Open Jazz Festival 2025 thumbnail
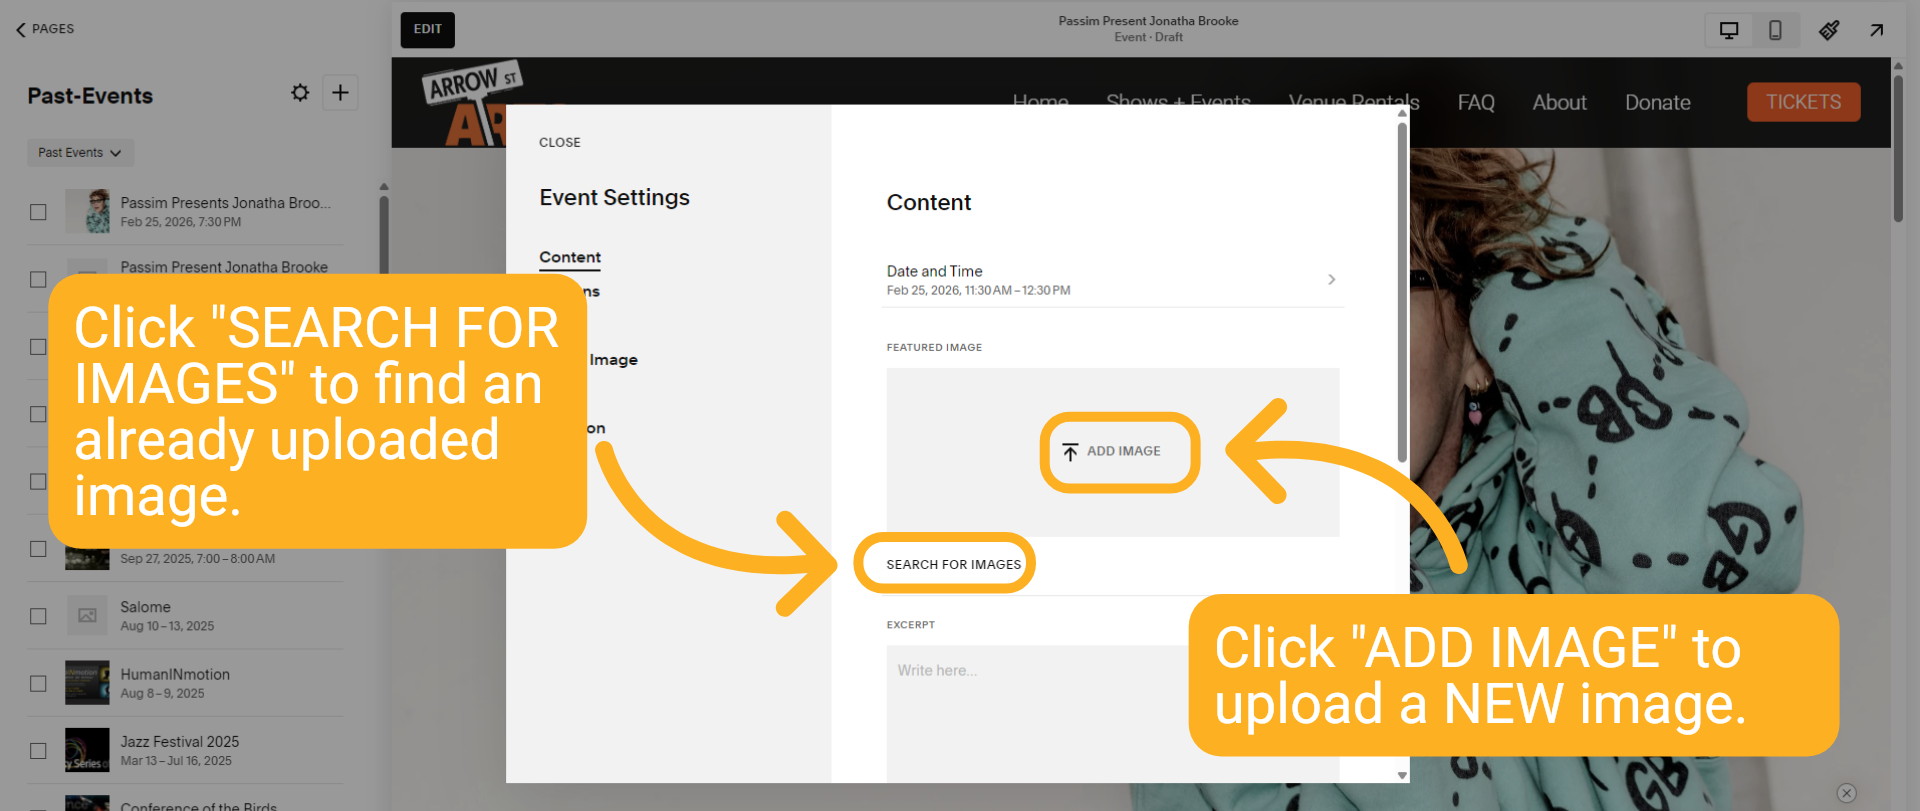 [87, 750]
